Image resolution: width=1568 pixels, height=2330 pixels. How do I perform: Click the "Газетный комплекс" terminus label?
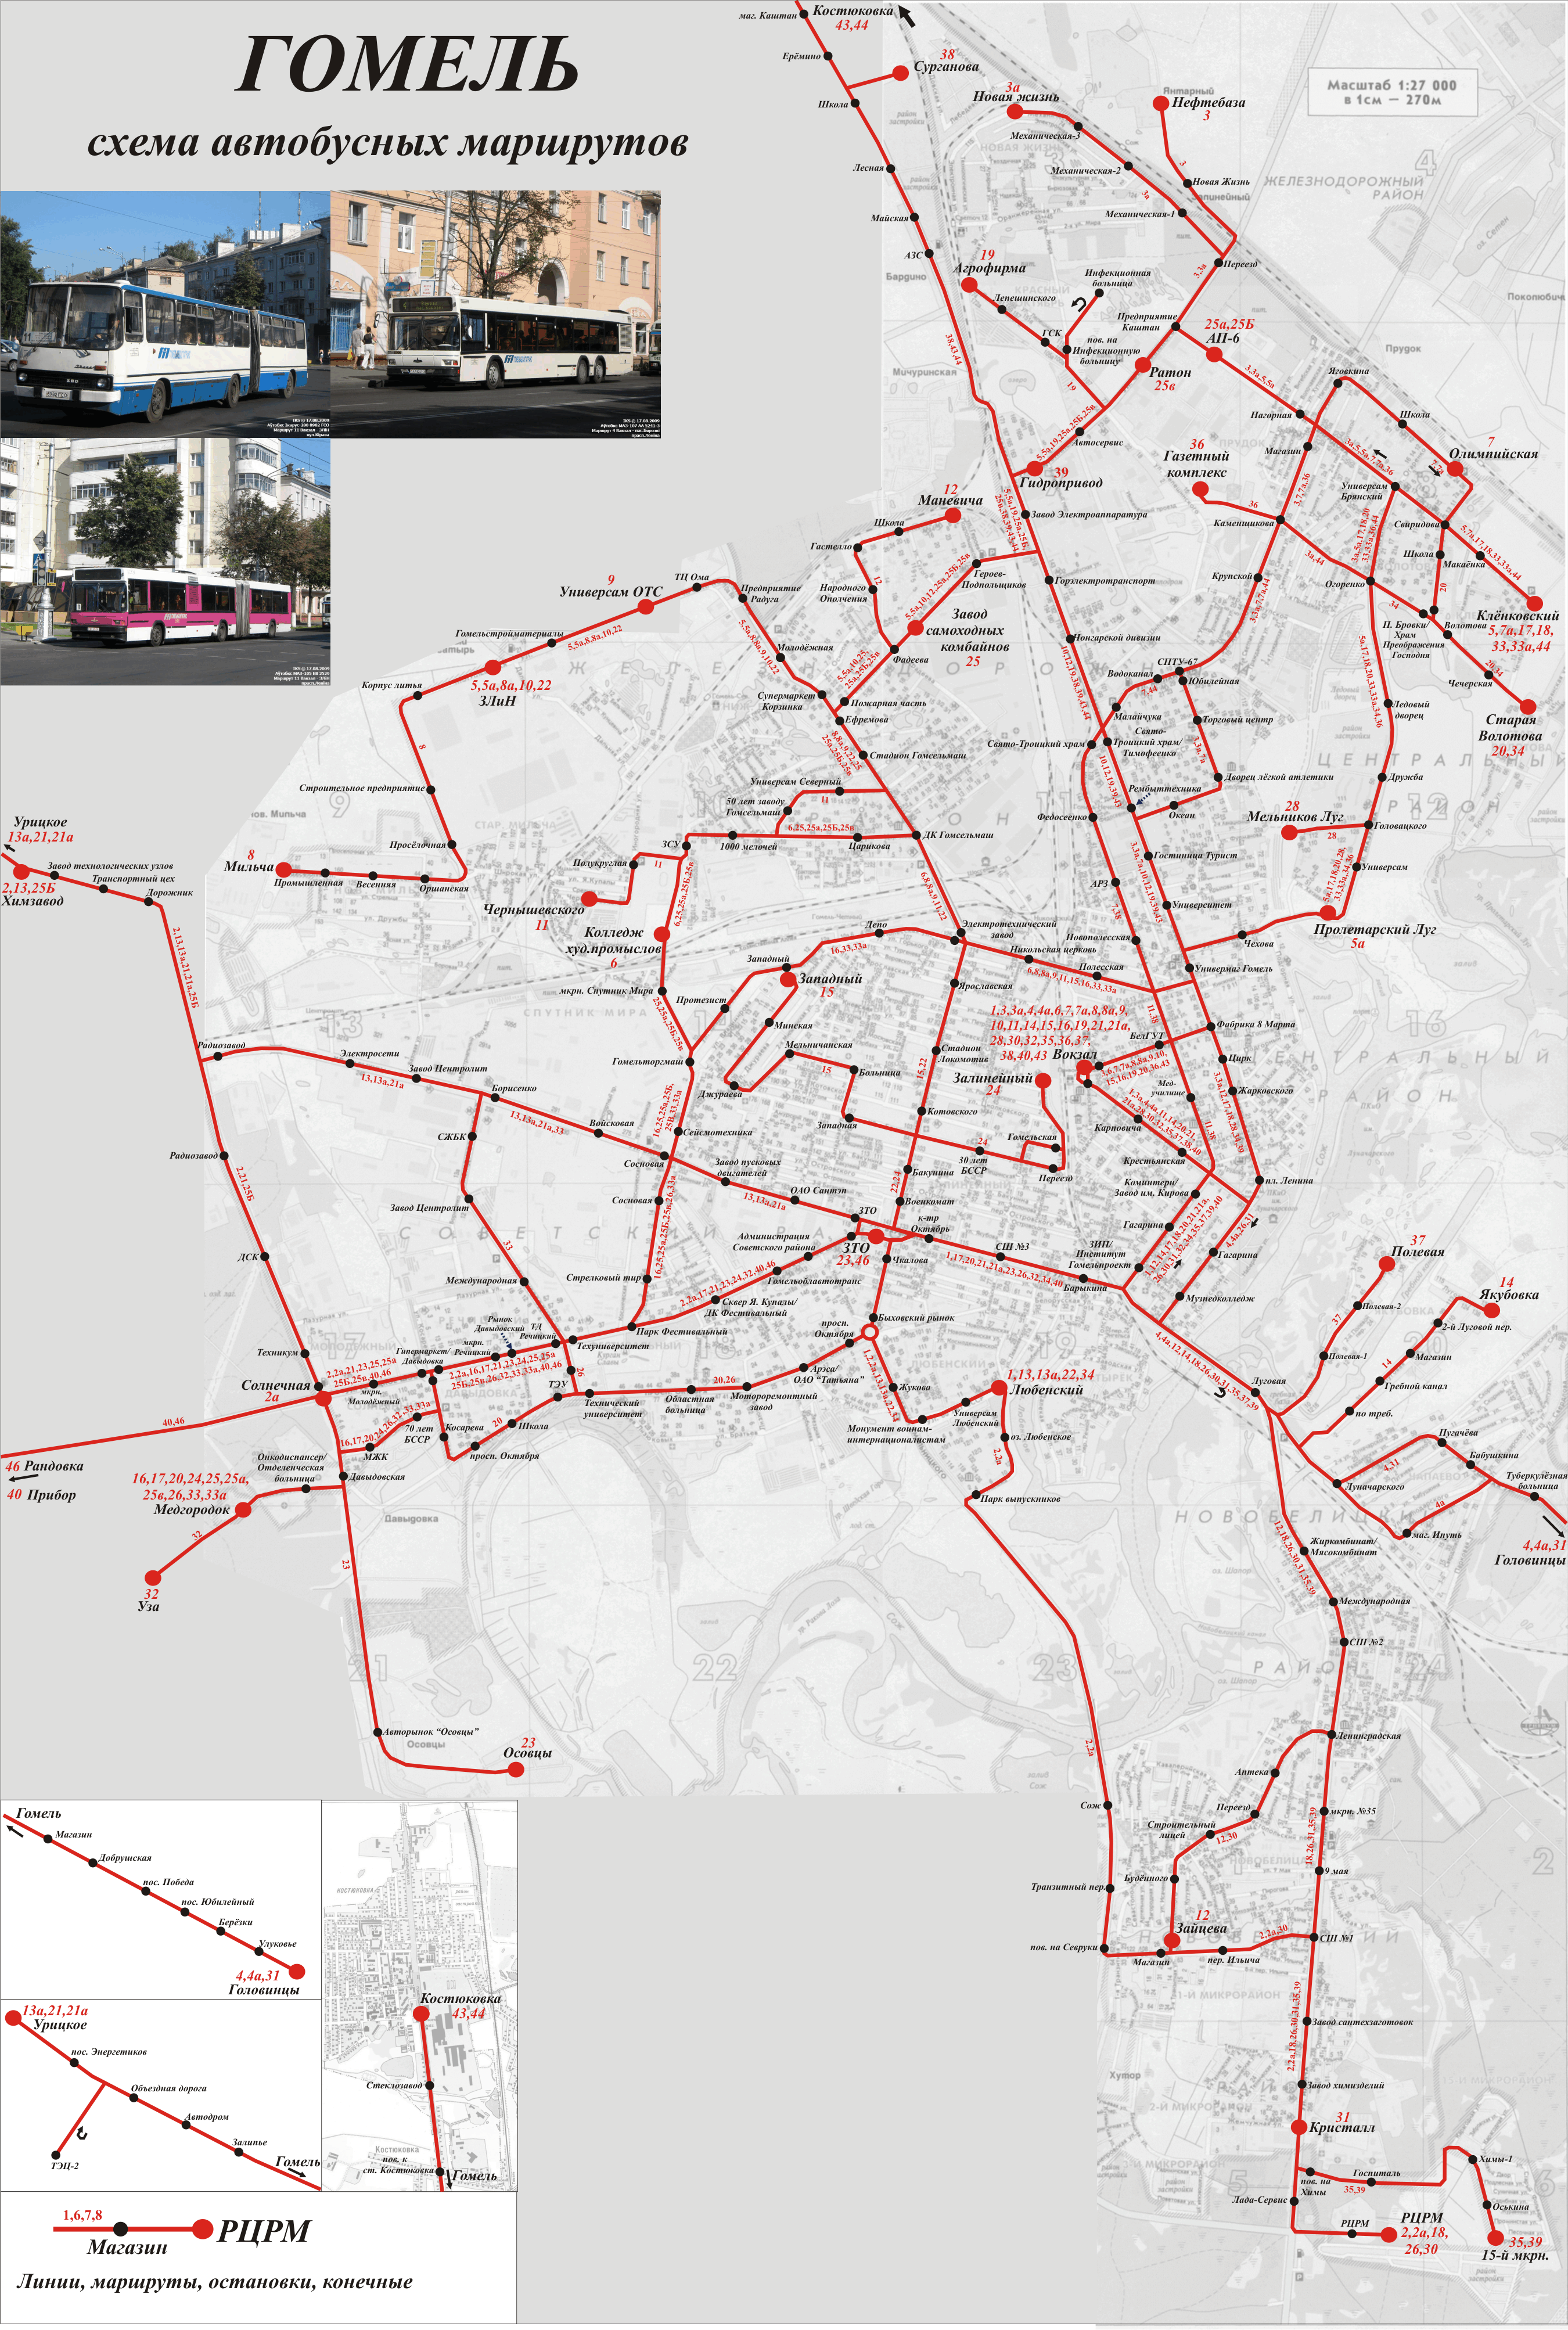click(x=1197, y=465)
